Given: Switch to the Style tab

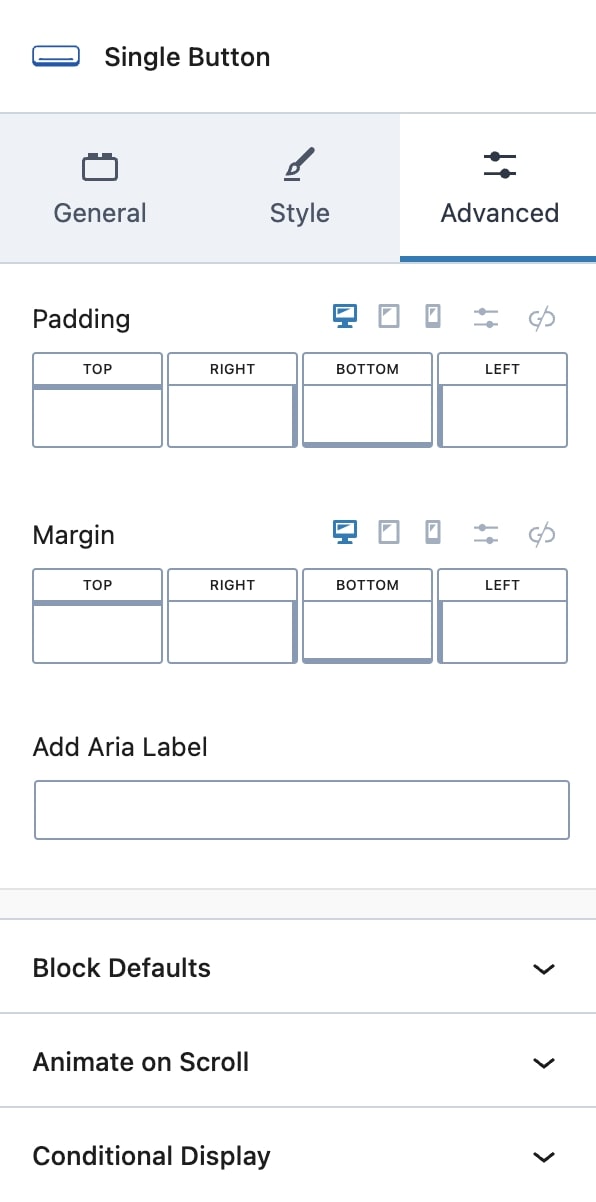Looking at the screenshot, I should (x=300, y=188).
